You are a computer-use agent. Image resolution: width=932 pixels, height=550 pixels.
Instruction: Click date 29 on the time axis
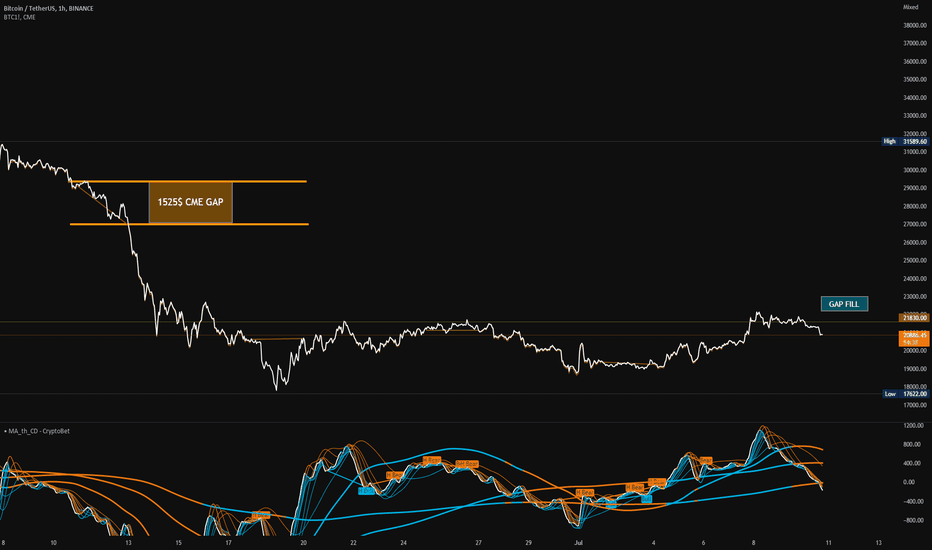(528, 543)
